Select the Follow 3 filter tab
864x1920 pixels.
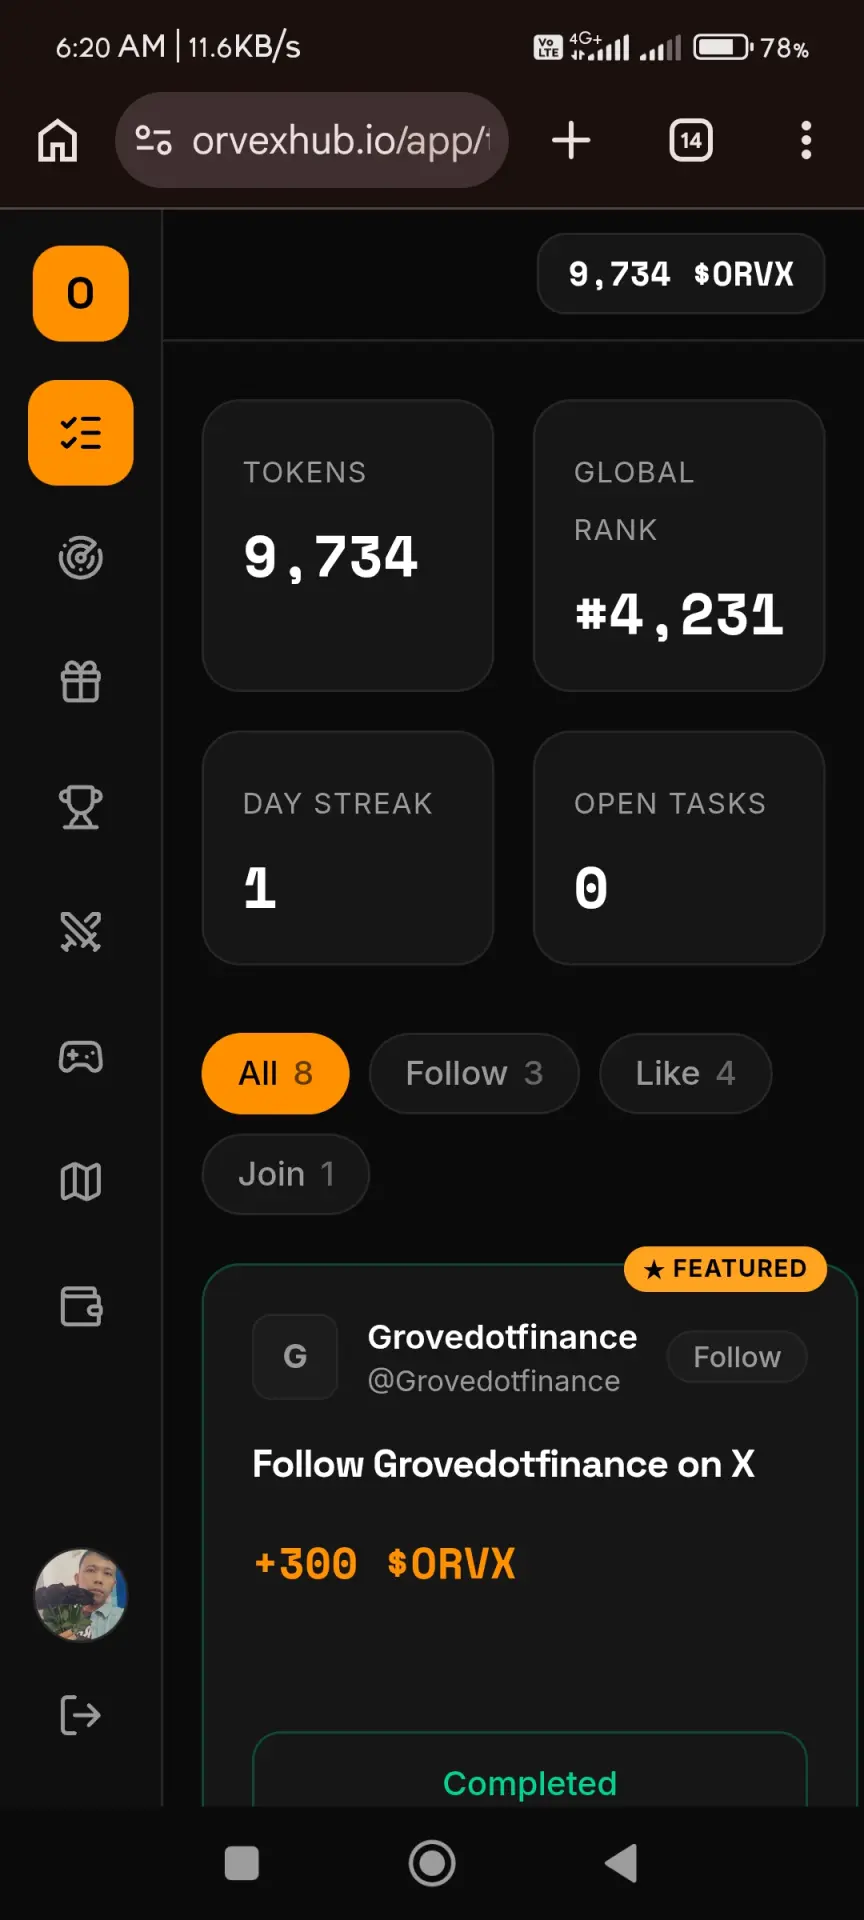point(474,1074)
